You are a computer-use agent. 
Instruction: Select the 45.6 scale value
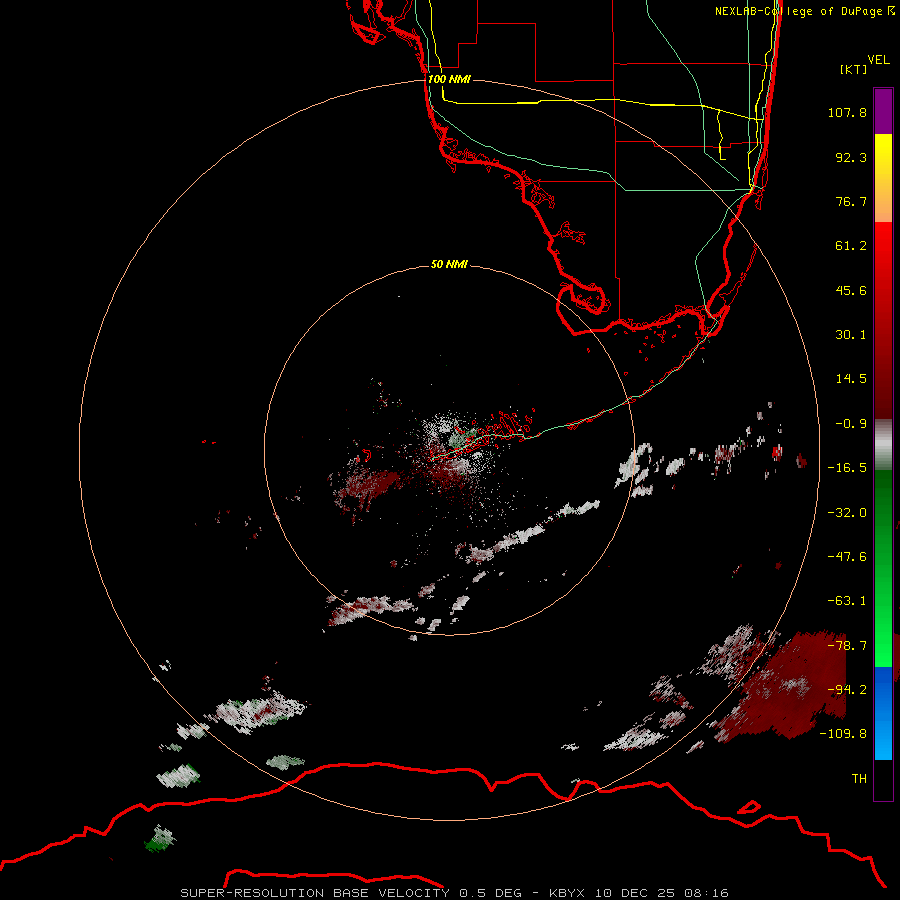click(x=851, y=290)
